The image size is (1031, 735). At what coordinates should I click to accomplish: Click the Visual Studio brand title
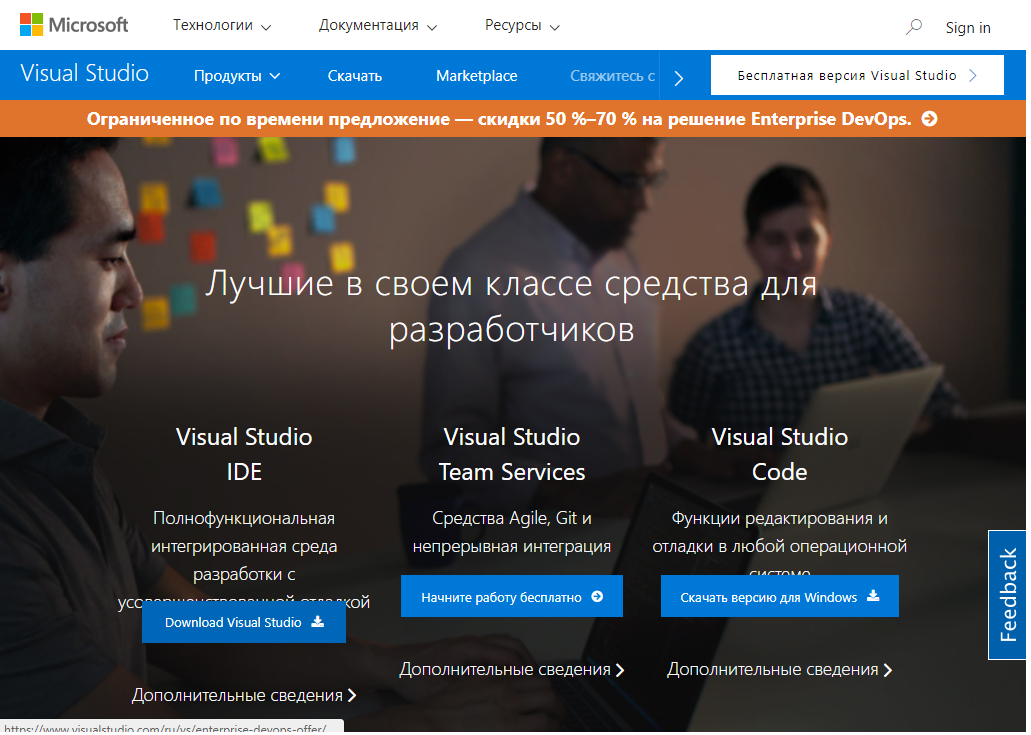[x=84, y=74]
